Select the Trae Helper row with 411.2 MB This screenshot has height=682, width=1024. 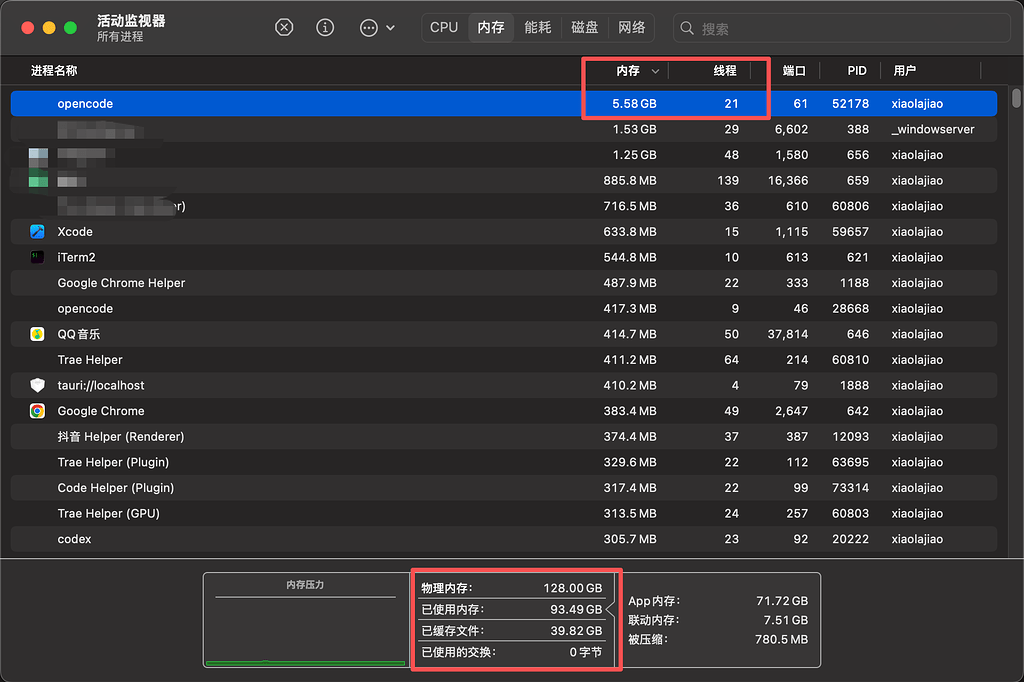(x=504, y=360)
